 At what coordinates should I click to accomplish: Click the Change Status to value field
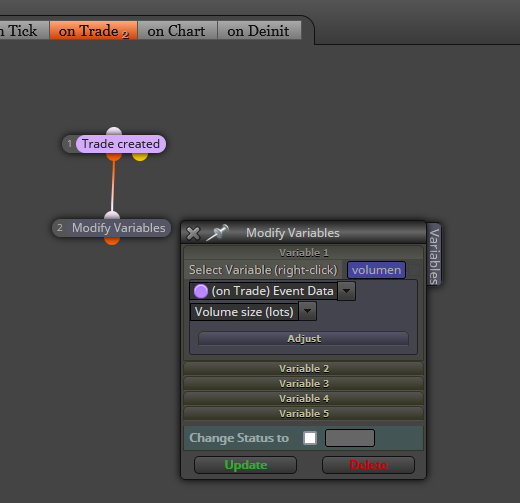click(x=350, y=438)
